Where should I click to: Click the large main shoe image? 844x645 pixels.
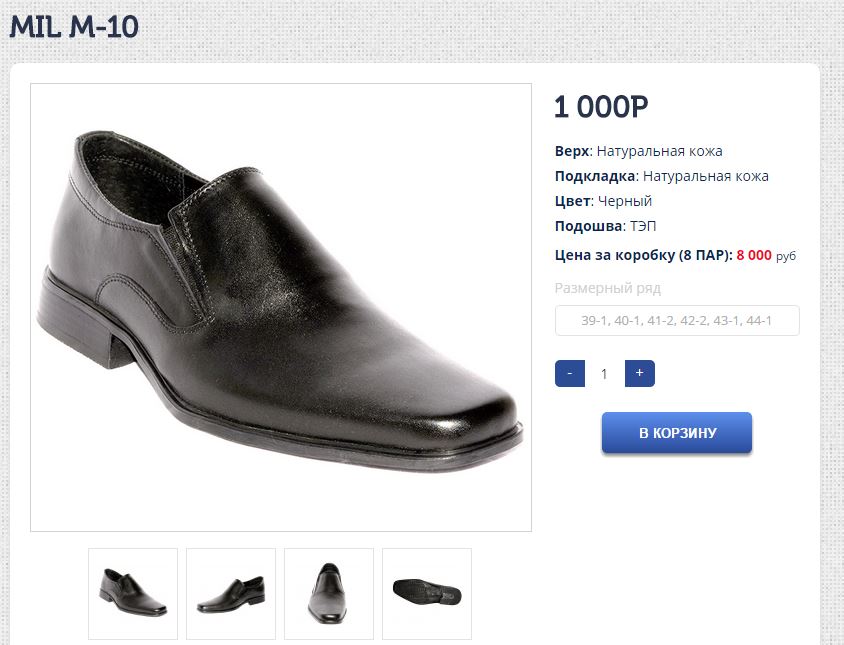pyautogui.click(x=281, y=307)
